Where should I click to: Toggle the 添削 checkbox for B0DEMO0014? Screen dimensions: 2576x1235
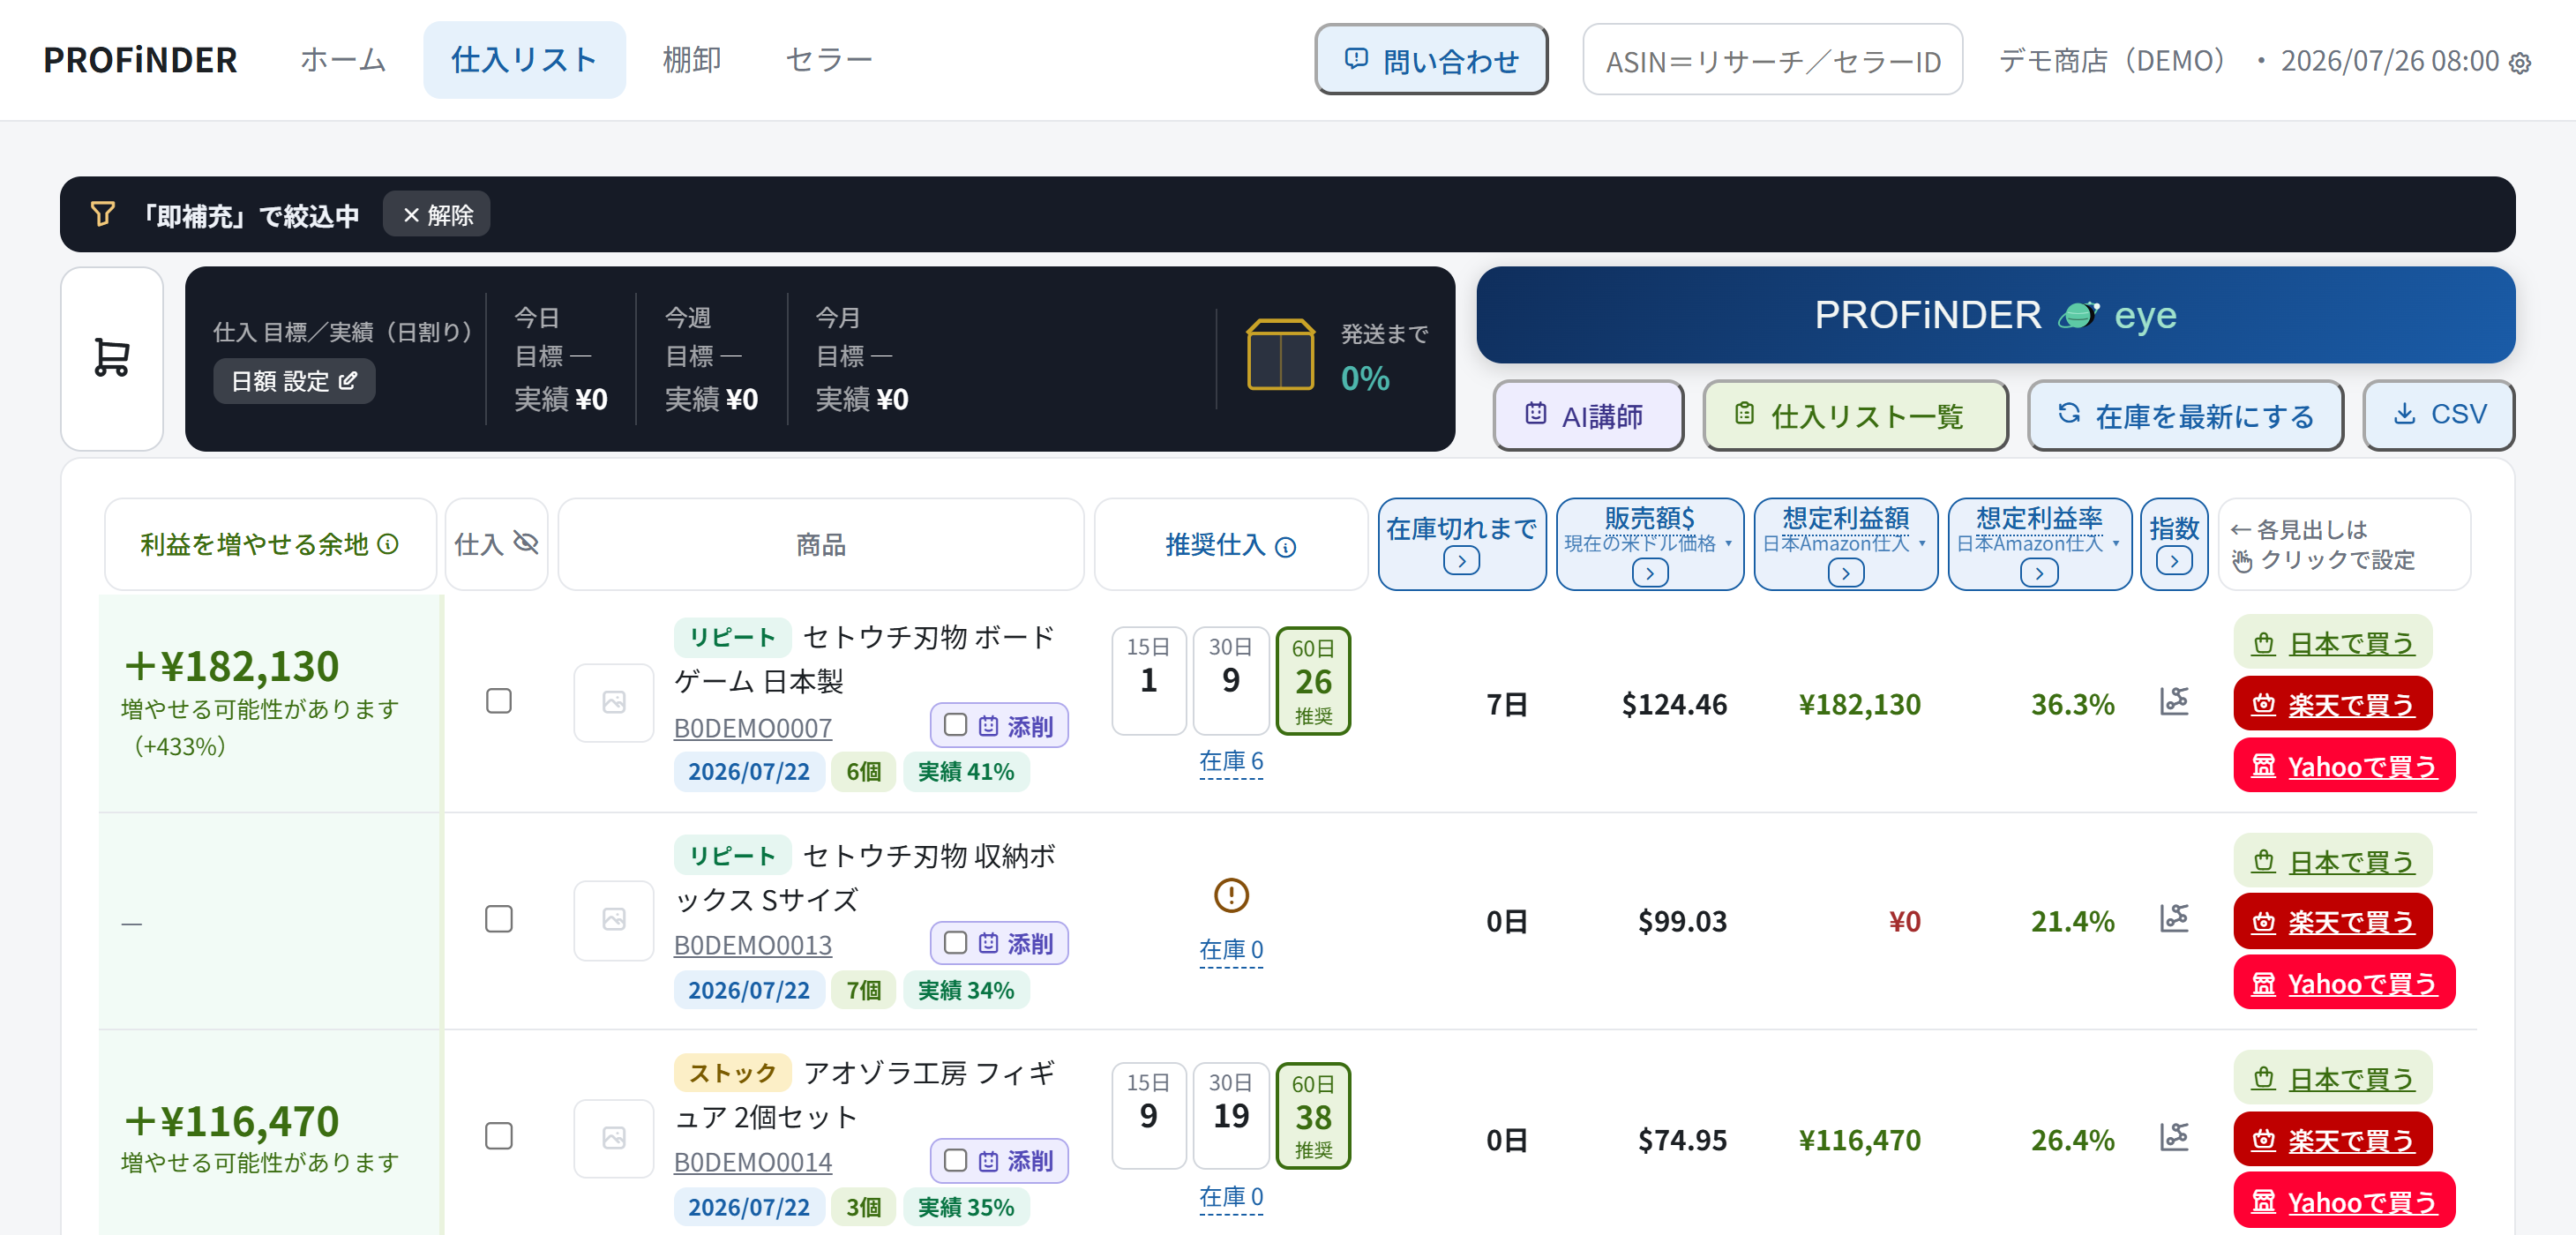pos(955,1160)
